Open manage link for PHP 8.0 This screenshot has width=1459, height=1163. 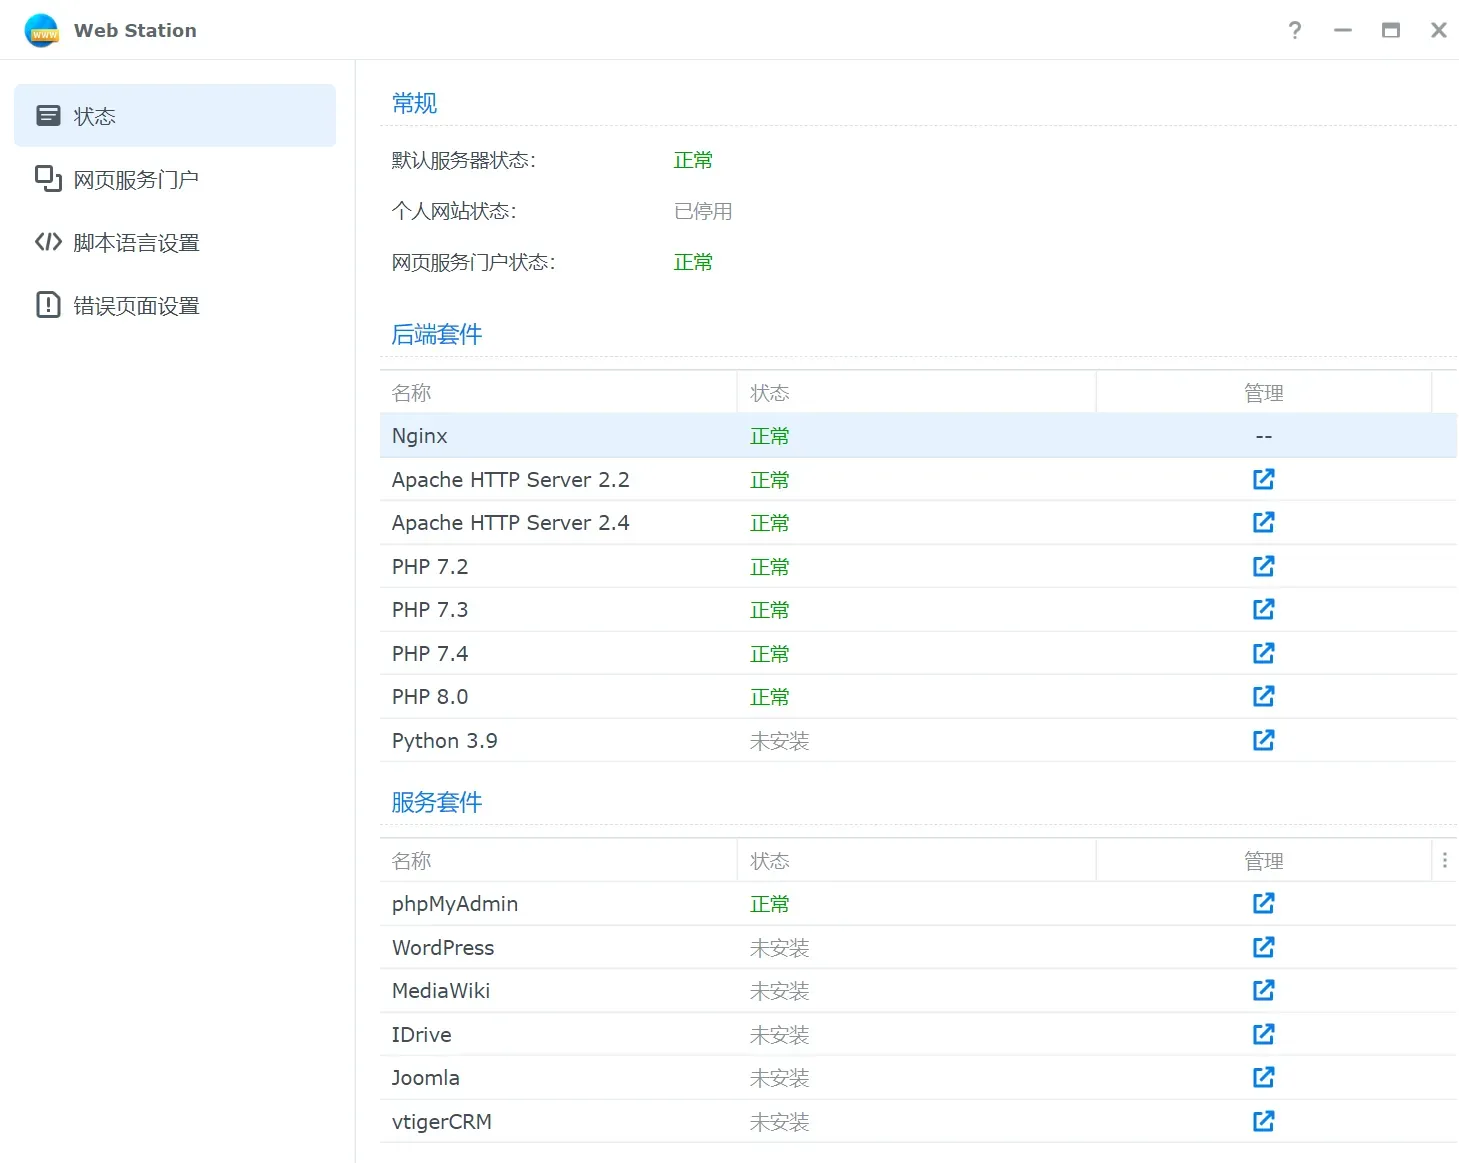(1263, 696)
